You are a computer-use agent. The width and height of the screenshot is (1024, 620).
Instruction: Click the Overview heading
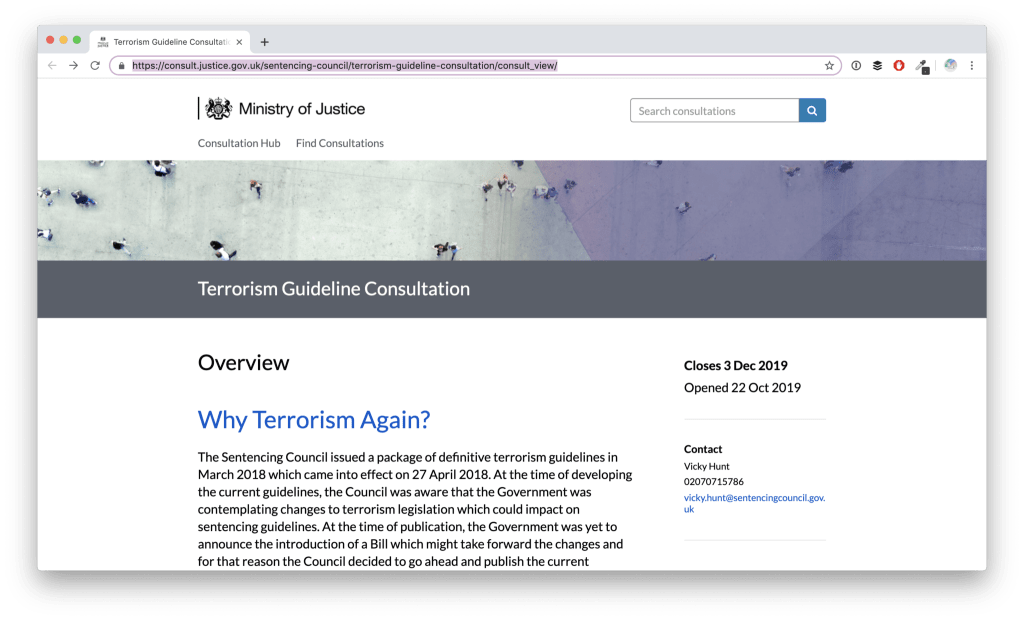click(x=244, y=363)
